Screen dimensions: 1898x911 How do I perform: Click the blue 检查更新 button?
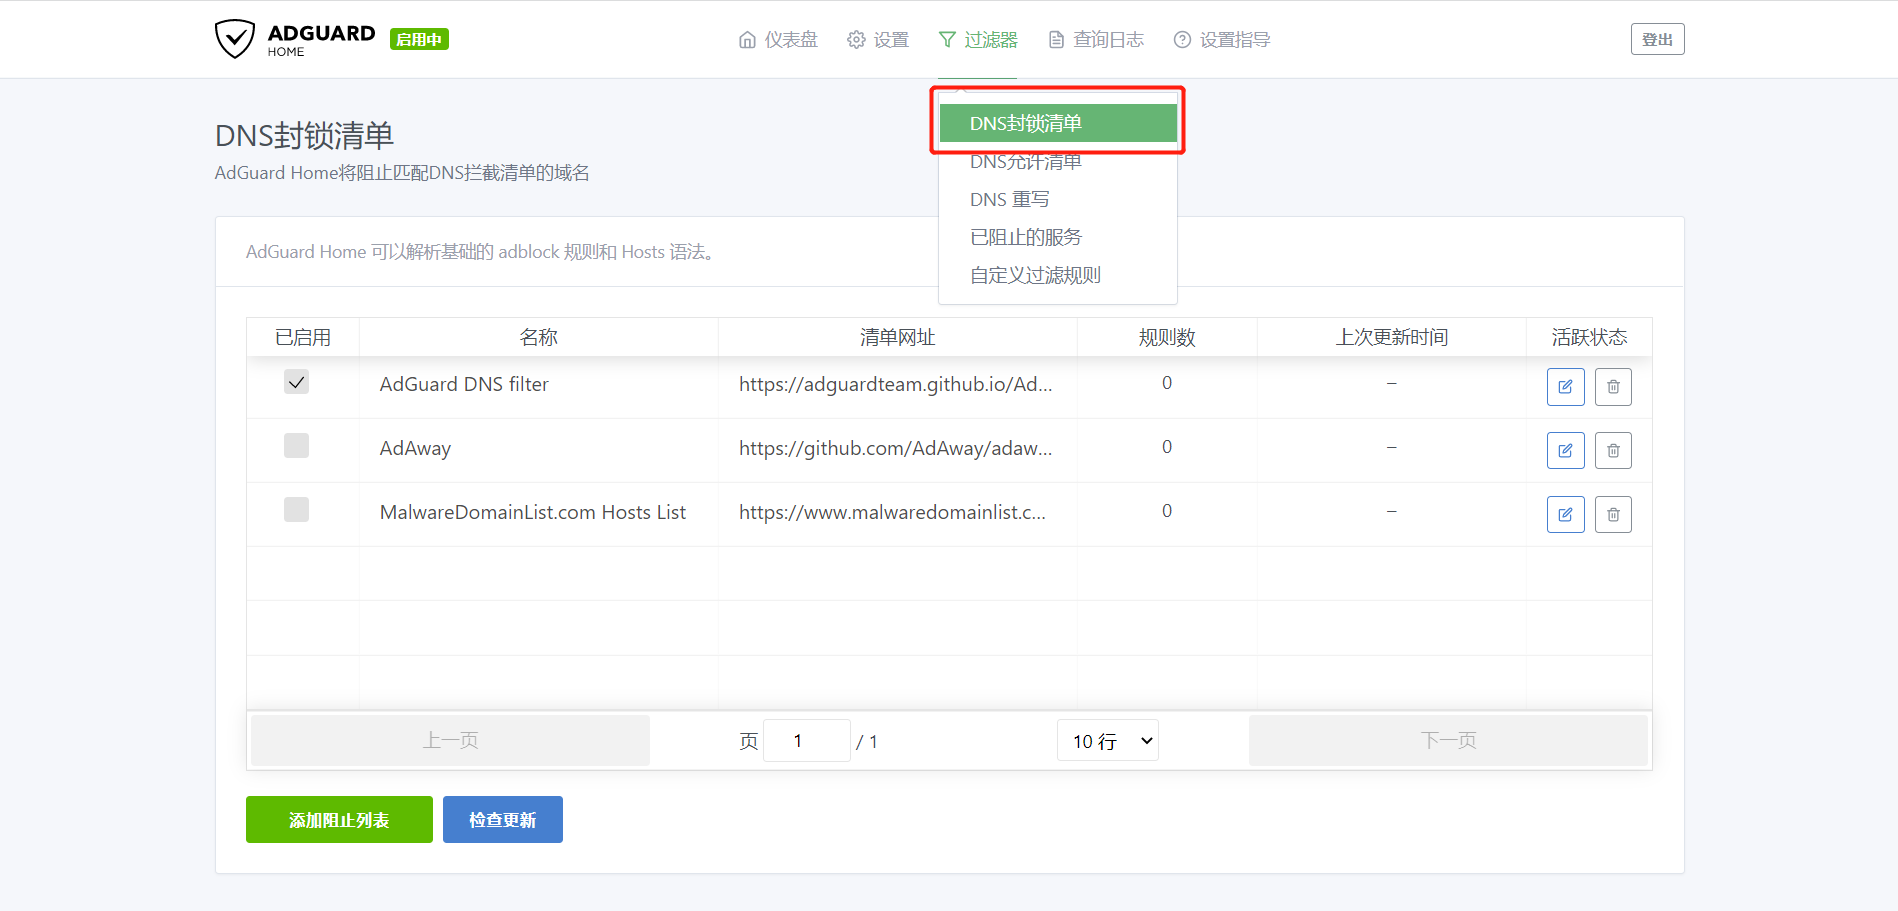point(502,820)
